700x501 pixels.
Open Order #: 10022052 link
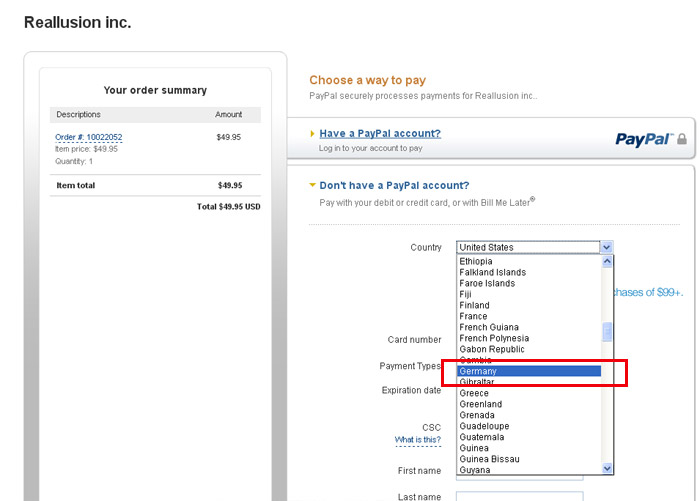pos(88,137)
